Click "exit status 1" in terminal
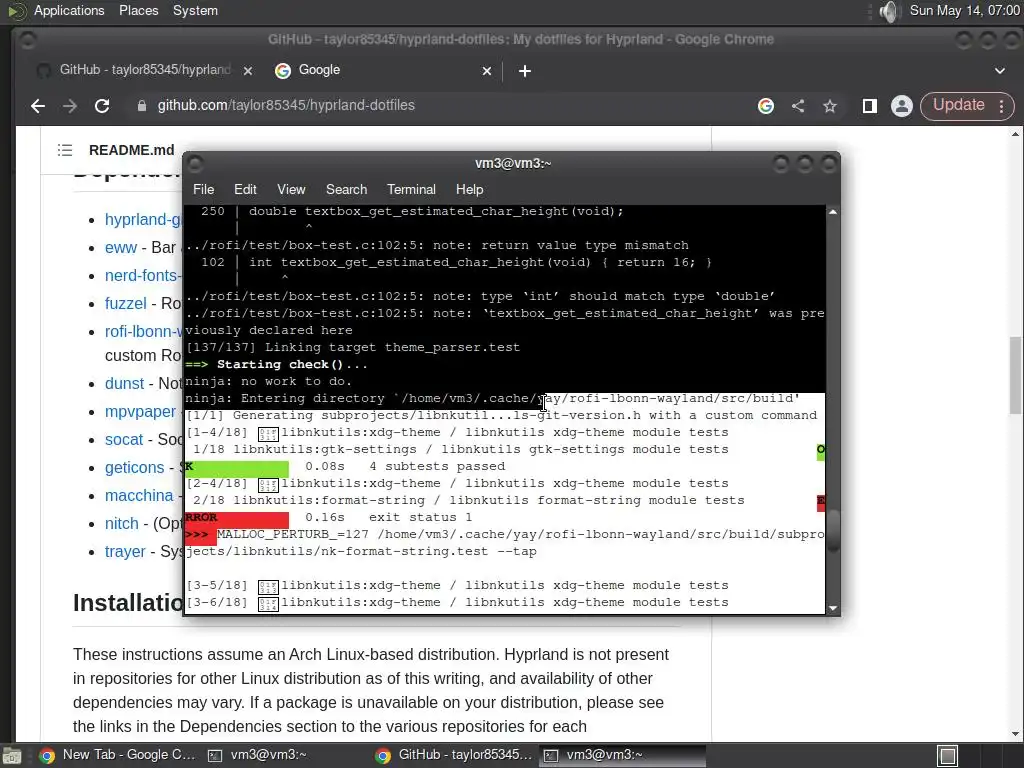The height and width of the screenshot is (768, 1024). point(420,517)
